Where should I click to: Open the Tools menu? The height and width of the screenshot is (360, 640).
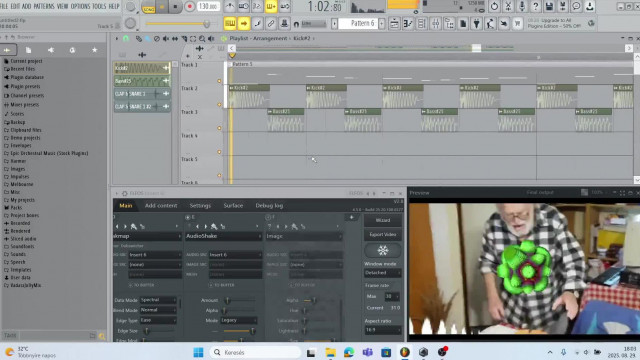tap(99, 7)
